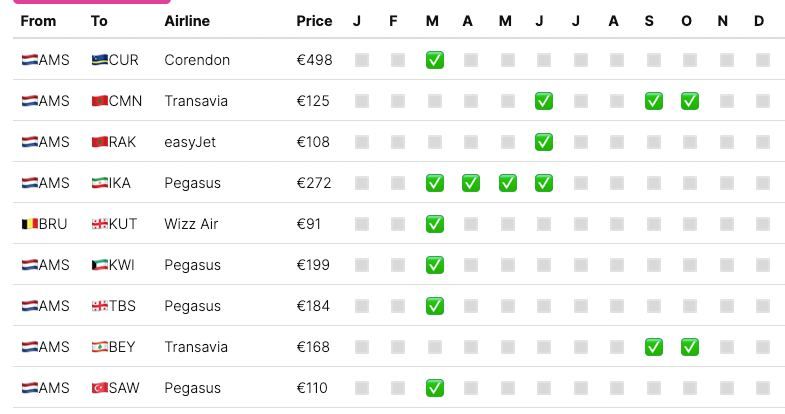Uncheck September for the Transavia BEY flight
Image resolution: width=785 pixels, height=414 pixels.
653,347
